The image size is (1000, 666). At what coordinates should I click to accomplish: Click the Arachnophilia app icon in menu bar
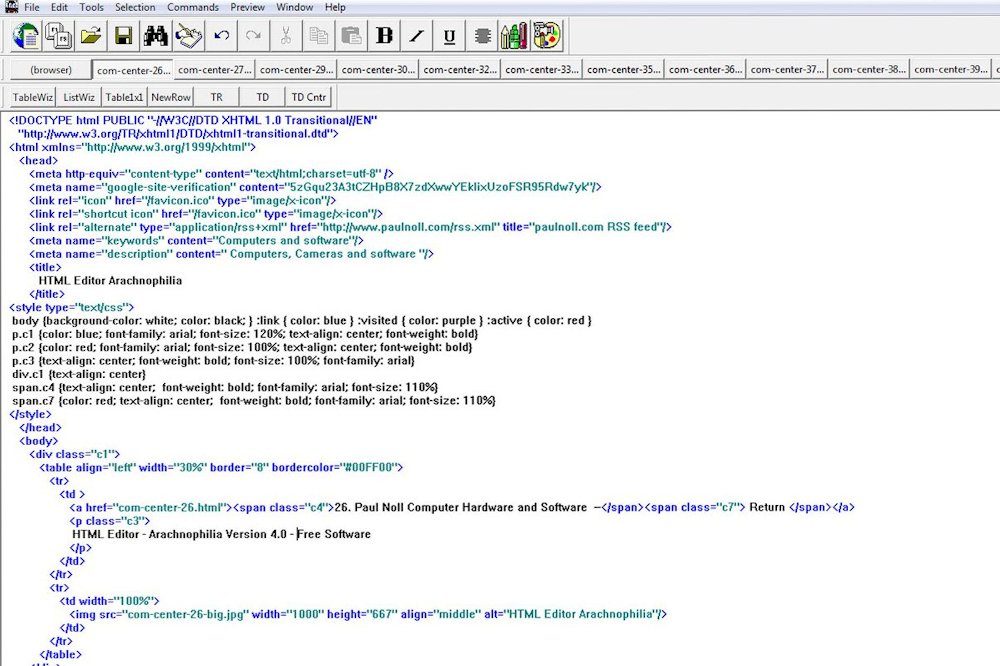pos(11,6)
